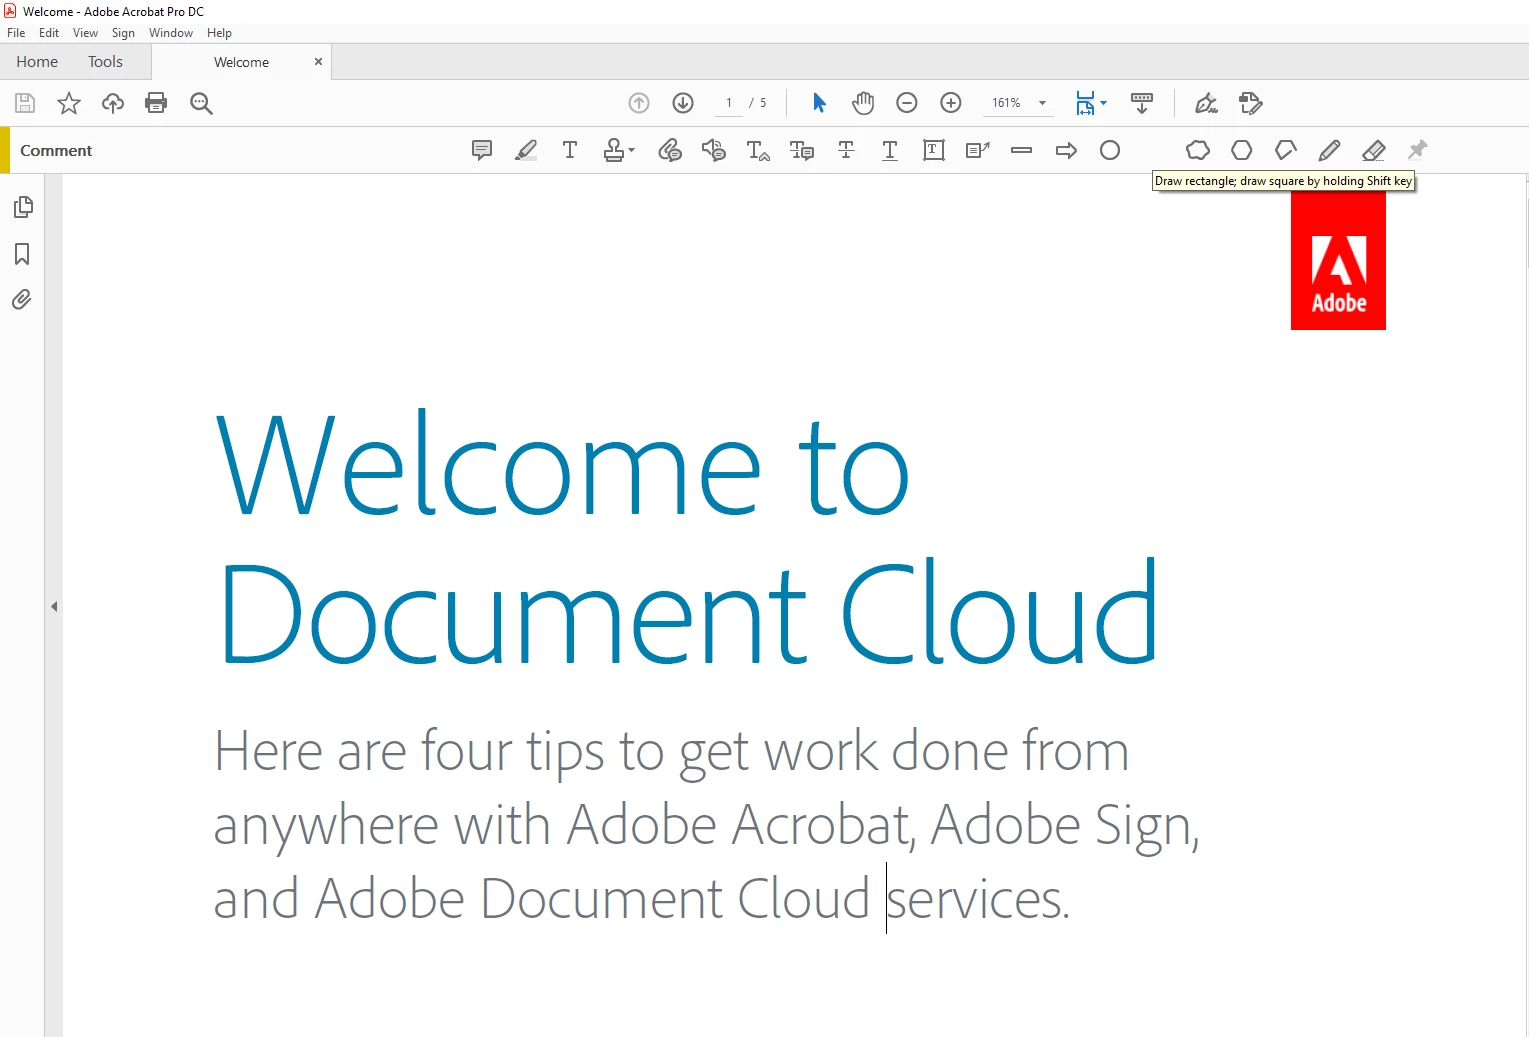Screen dimensions: 1529x1037
Task: Click the "Document Cloud" heading text
Action: point(689,612)
